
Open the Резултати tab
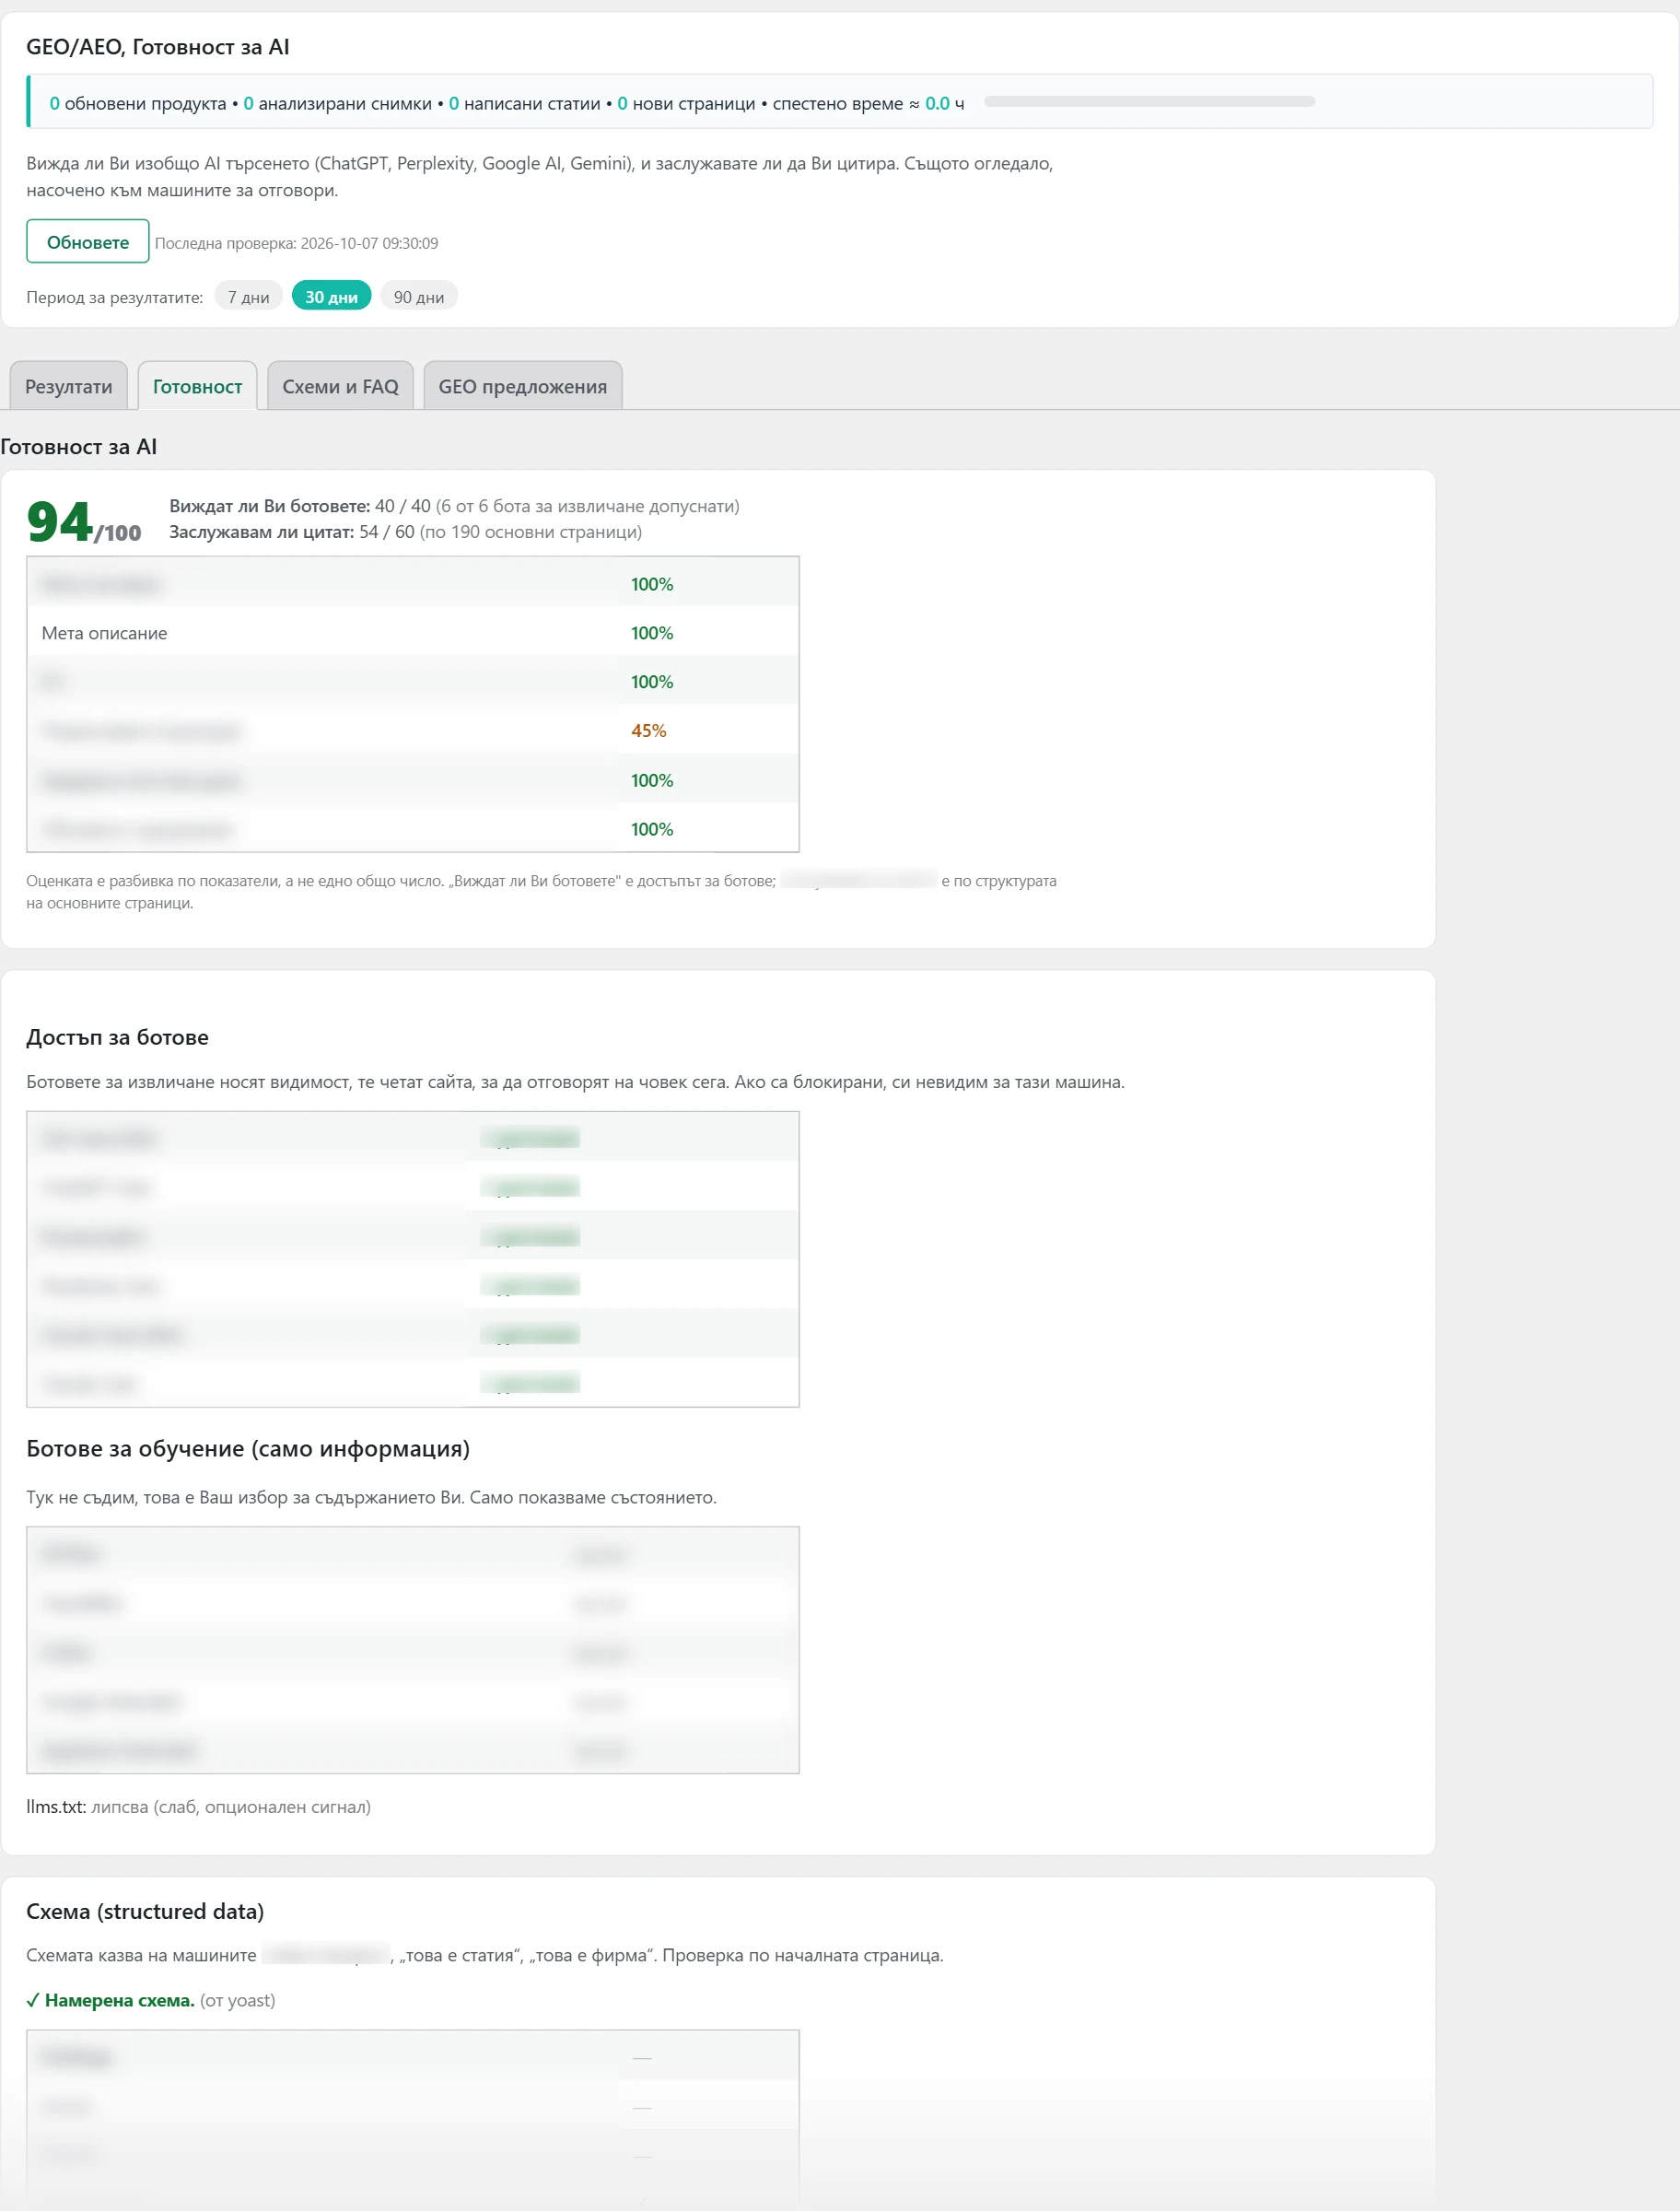tap(69, 386)
